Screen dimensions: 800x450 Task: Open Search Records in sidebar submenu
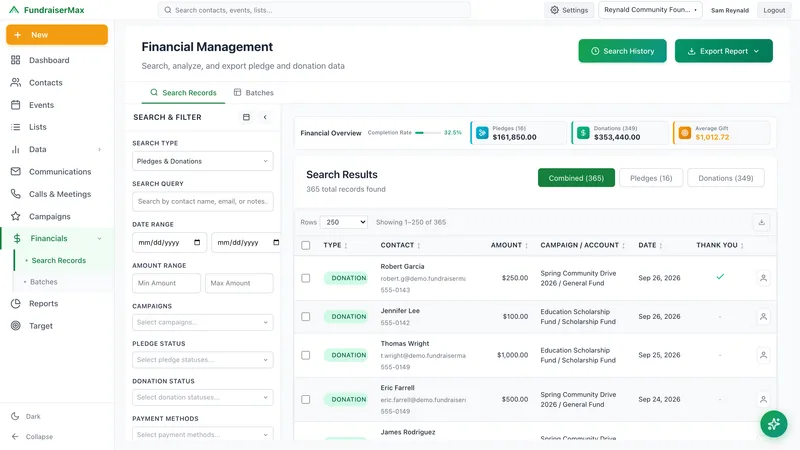pyautogui.click(x=59, y=260)
